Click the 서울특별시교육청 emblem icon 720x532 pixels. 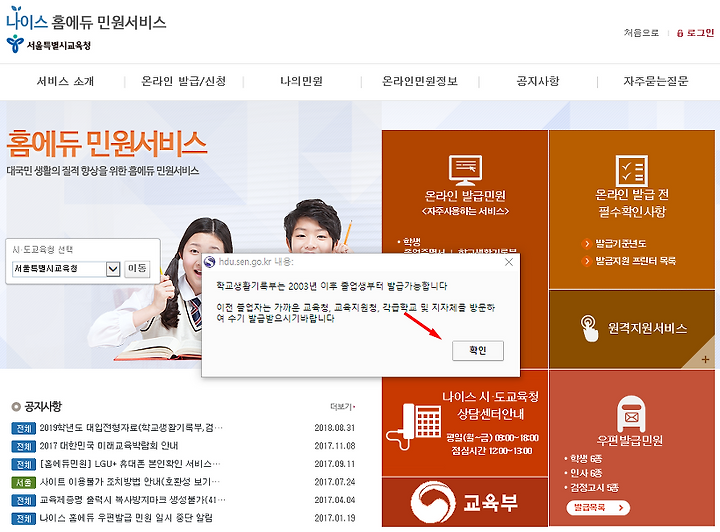tap(15, 44)
